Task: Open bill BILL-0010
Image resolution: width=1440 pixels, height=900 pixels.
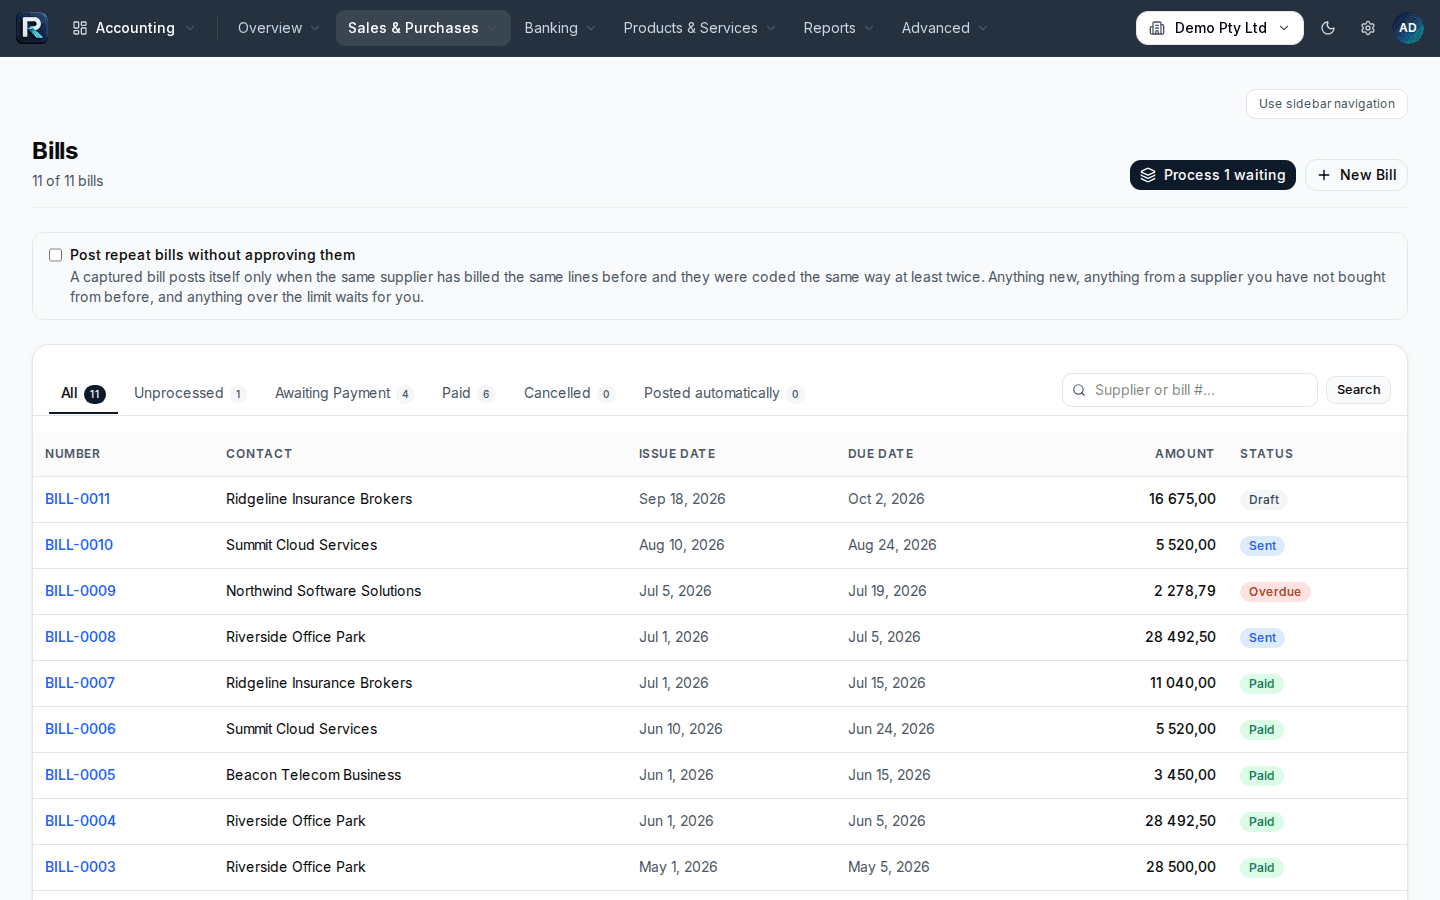Action: coord(79,545)
